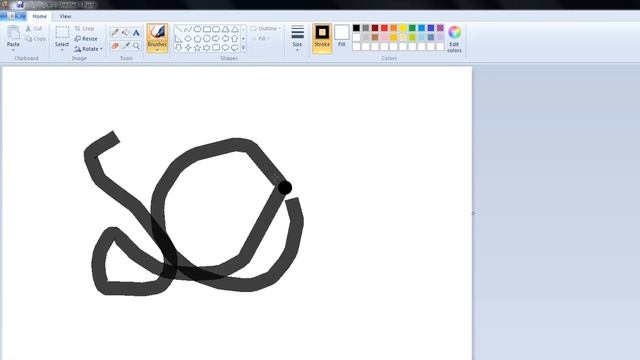Choose the Left arrow shape
The image size is (640, 360).
pos(225,39)
